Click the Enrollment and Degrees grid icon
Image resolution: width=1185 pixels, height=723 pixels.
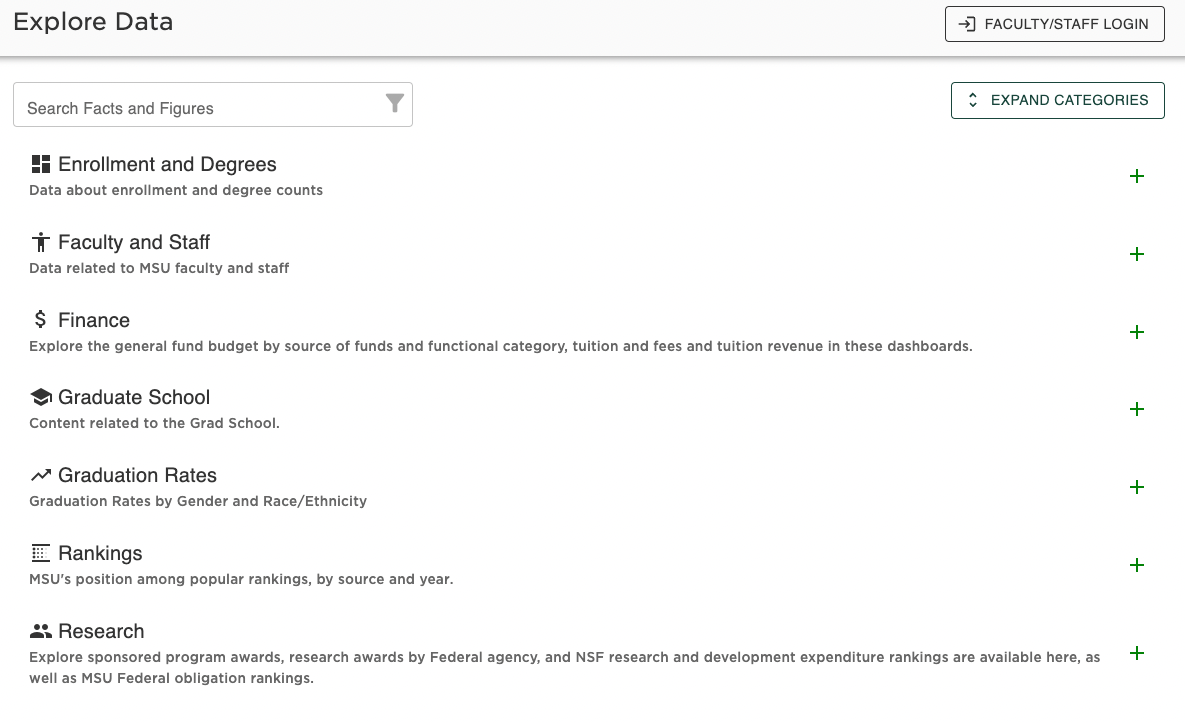[x=40, y=163]
